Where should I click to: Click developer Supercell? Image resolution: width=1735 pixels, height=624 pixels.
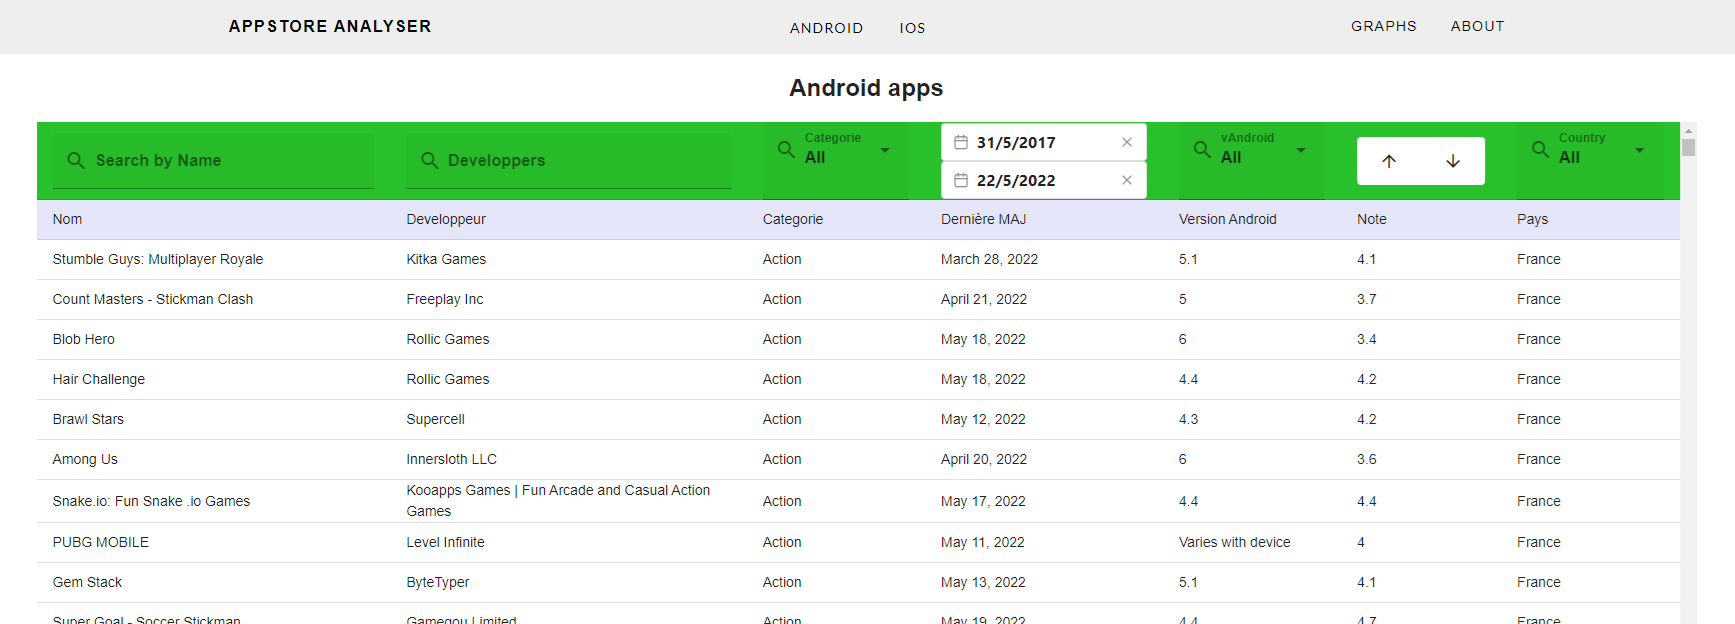[435, 419]
